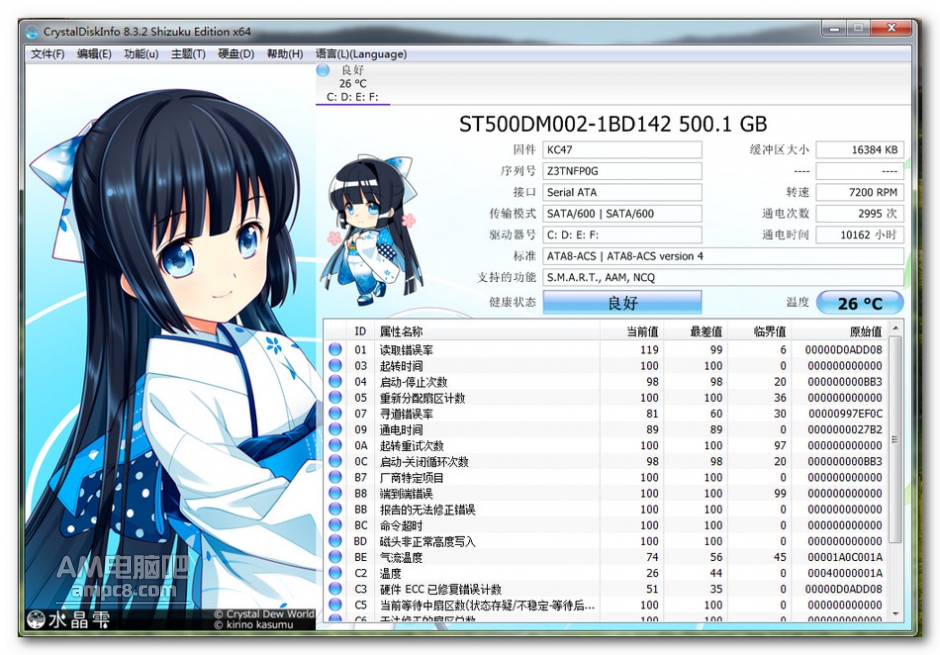940x655 pixels.
Task: Click the status orb for row BB 报告的无法修正错误
Action: point(335,509)
